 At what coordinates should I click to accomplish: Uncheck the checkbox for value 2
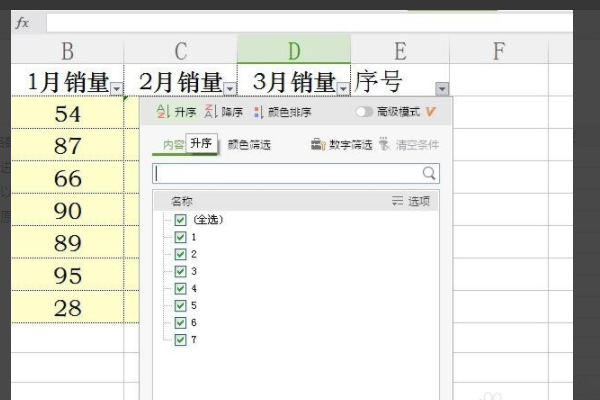point(180,254)
